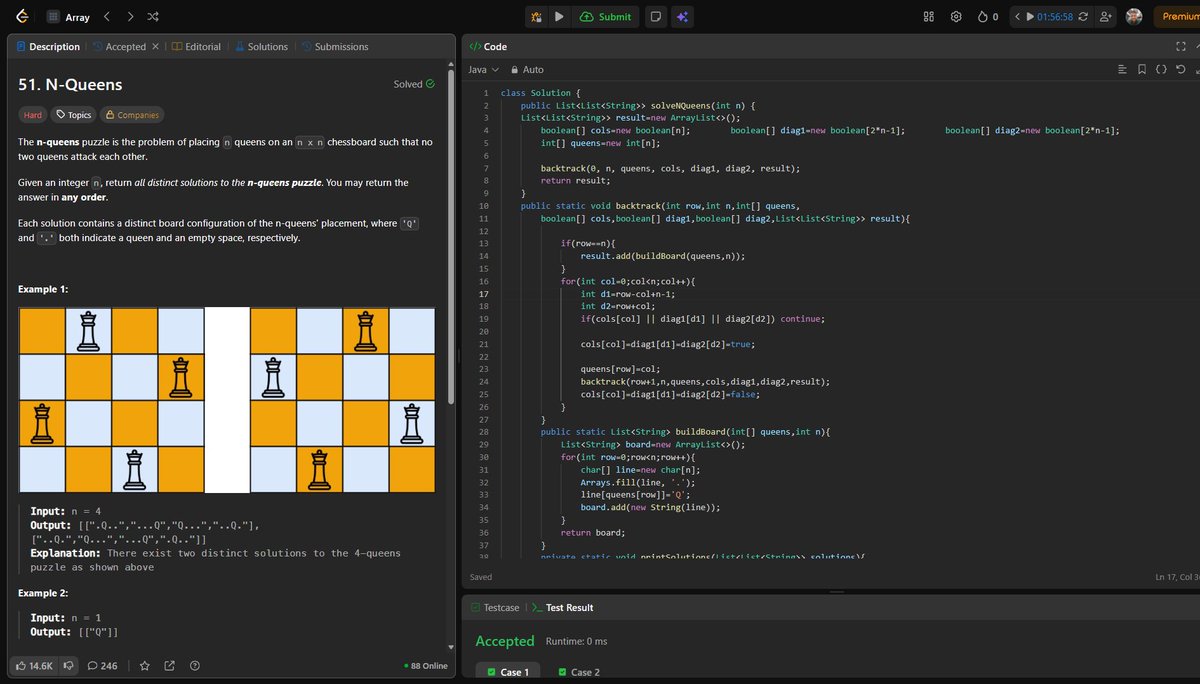Click the curly braces icon
The width and height of the screenshot is (1200, 684).
pos(1160,69)
